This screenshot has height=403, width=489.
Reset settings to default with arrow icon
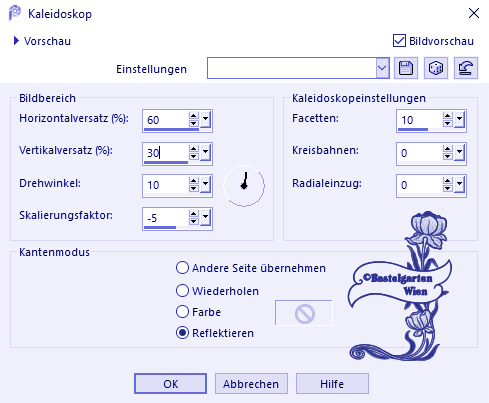pyautogui.click(x=466, y=68)
